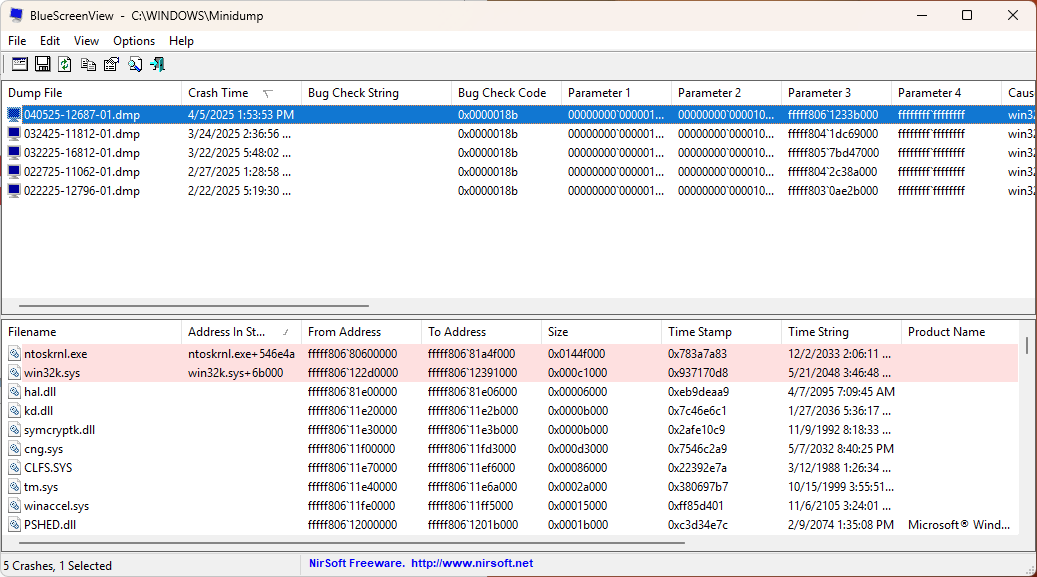This screenshot has width=1037, height=577.
Task: Click CLFS.SYS file icon
Action: coord(15,468)
